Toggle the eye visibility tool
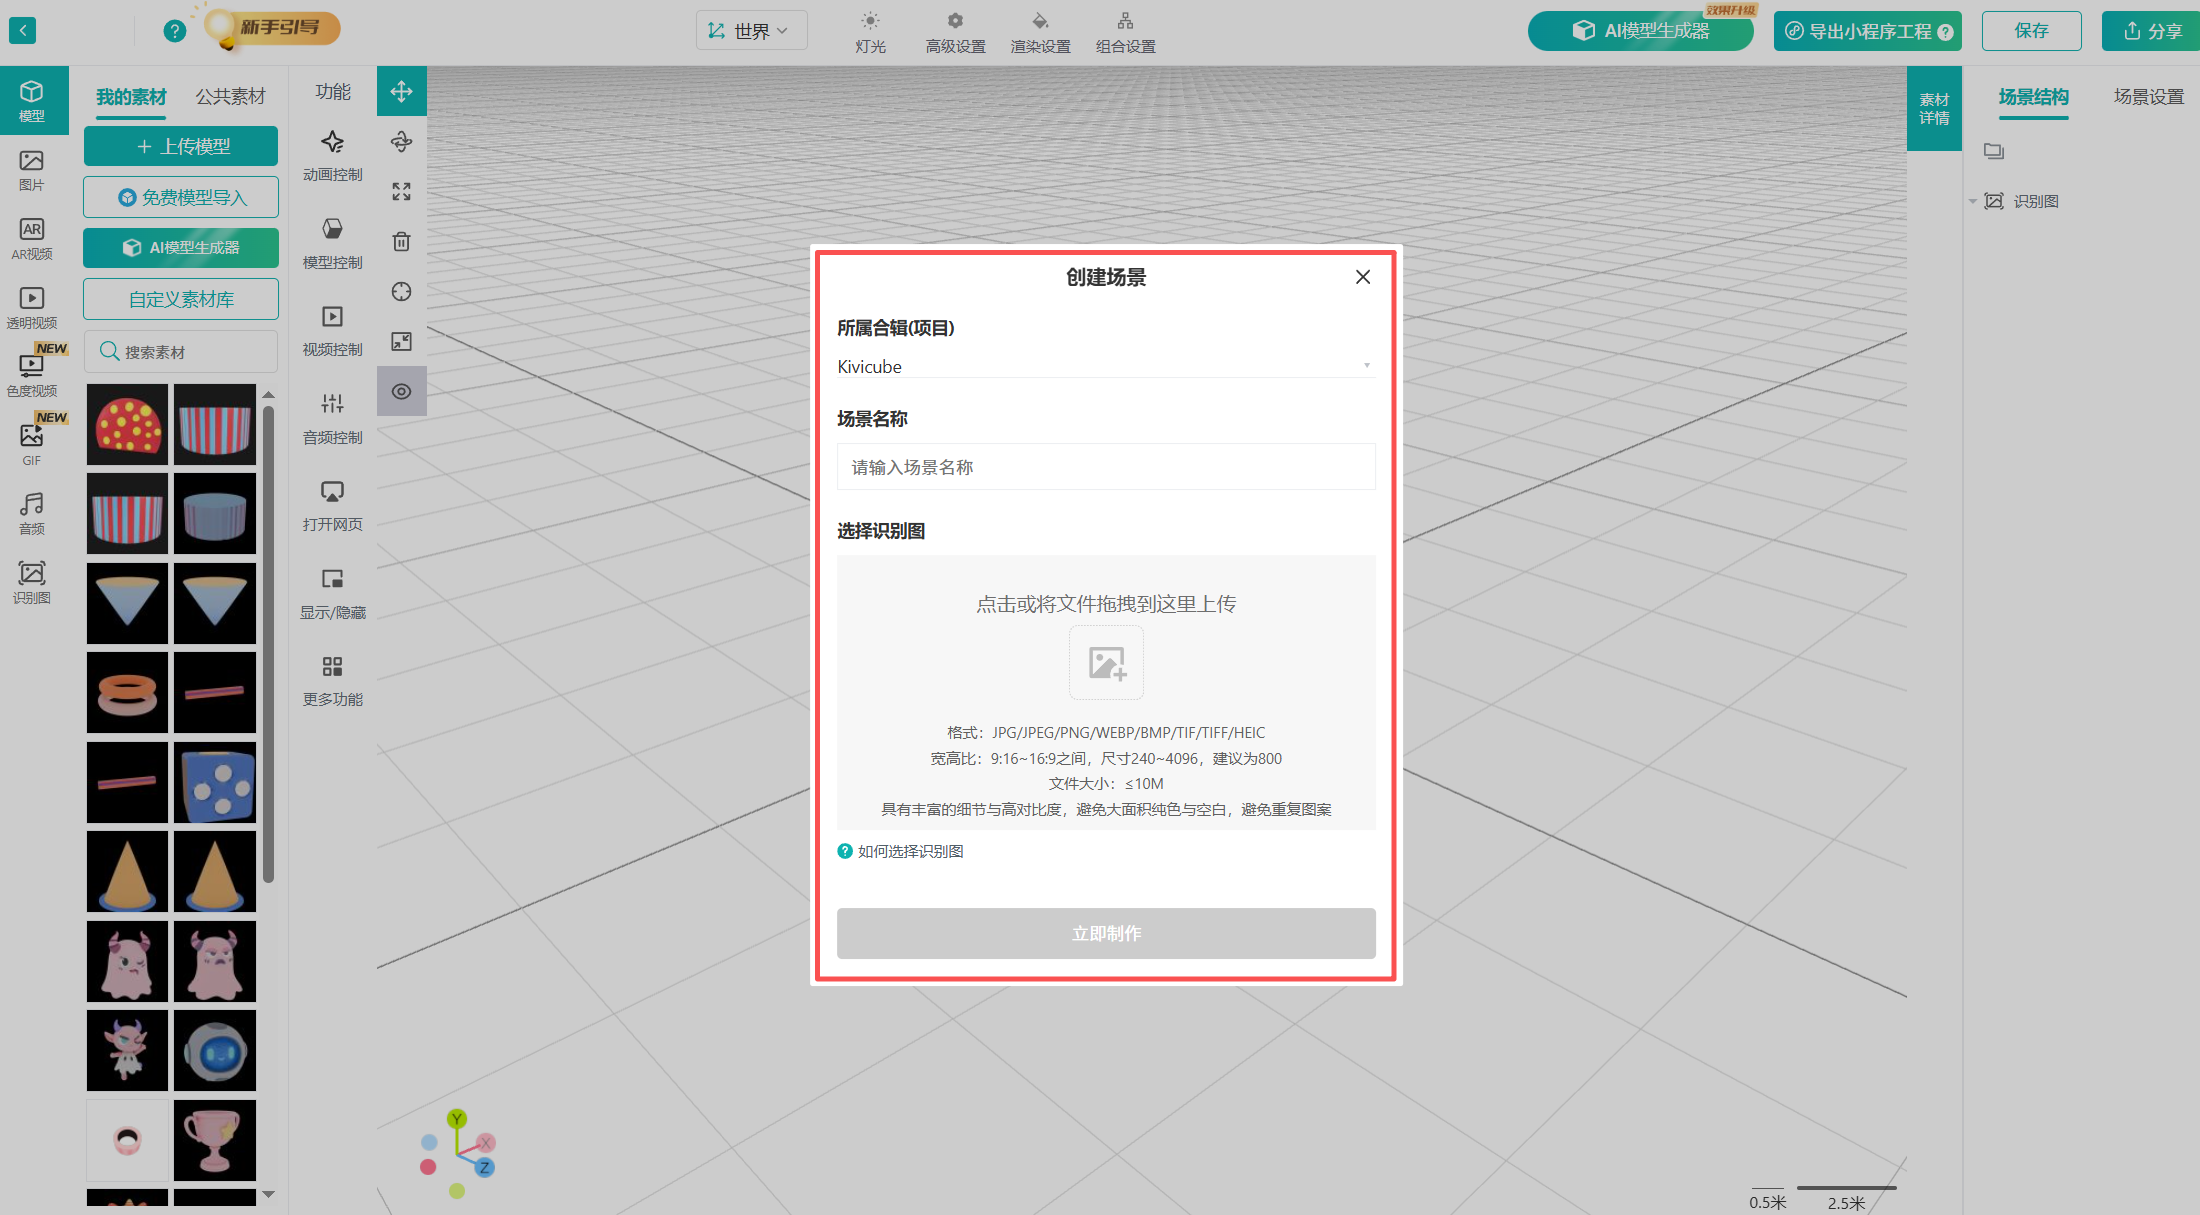Viewport: 2200px width, 1215px height. [x=401, y=391]
